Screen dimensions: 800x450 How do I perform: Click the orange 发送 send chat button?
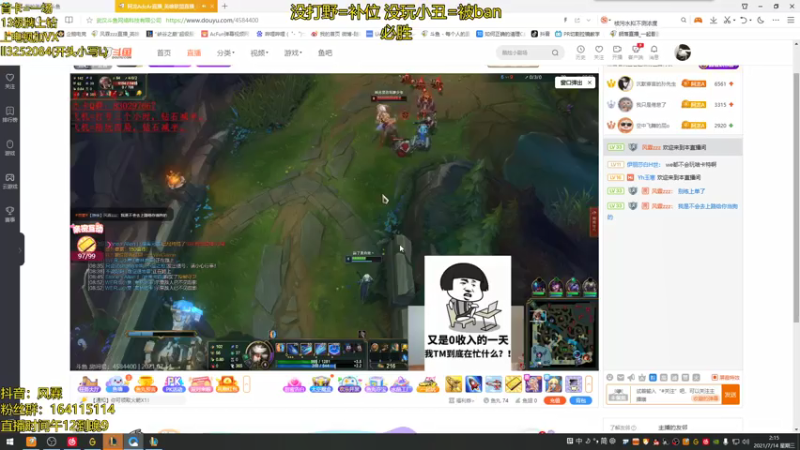(731, 394)
